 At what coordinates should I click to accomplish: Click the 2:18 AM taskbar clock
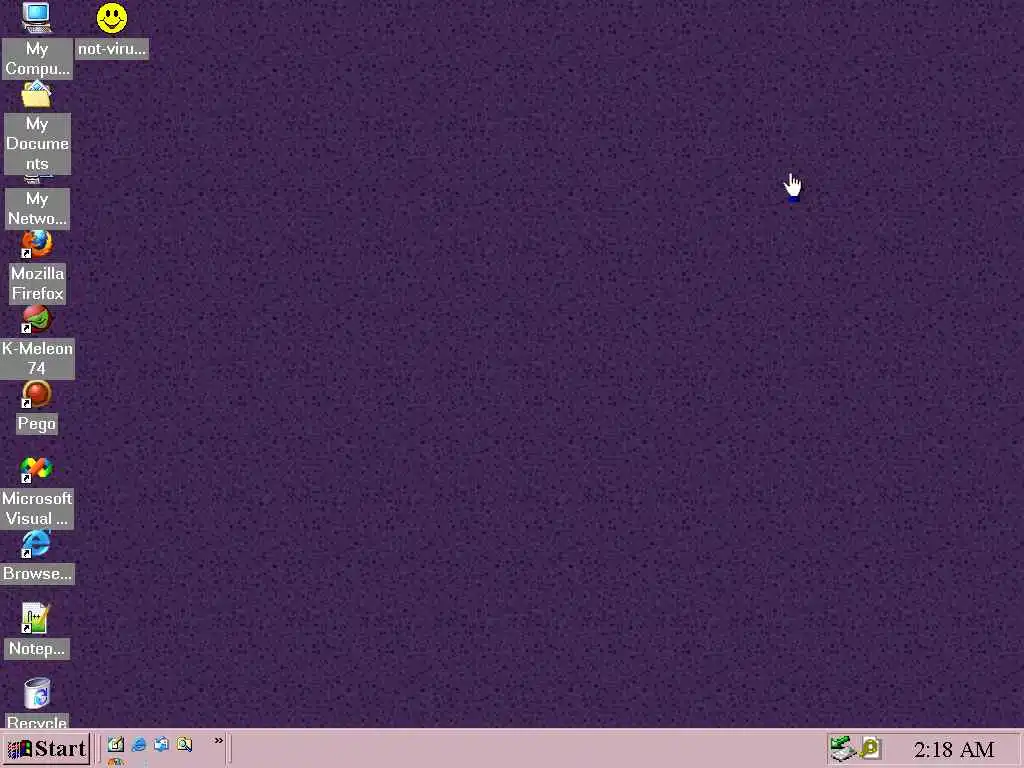[953, 749]
